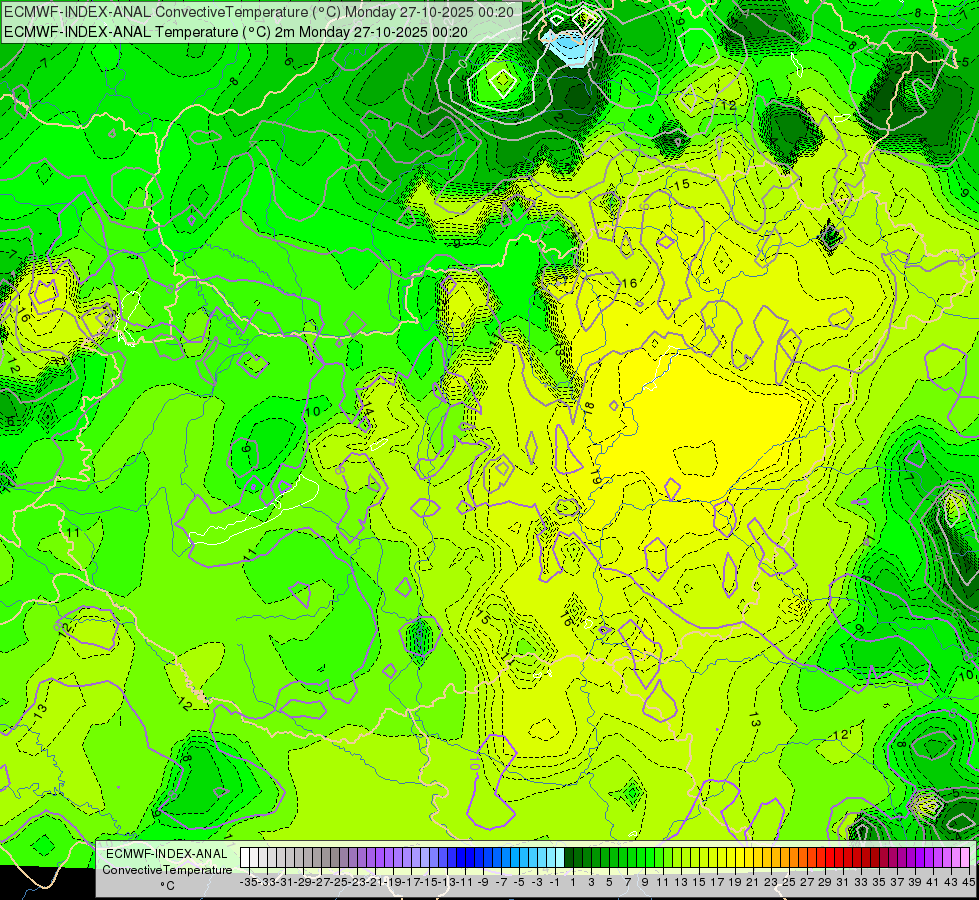Image resolution: width=979 pixels, height=900 pixels.
Task: Select the bright red swatch above 31
Action: [x=839, y=858]
